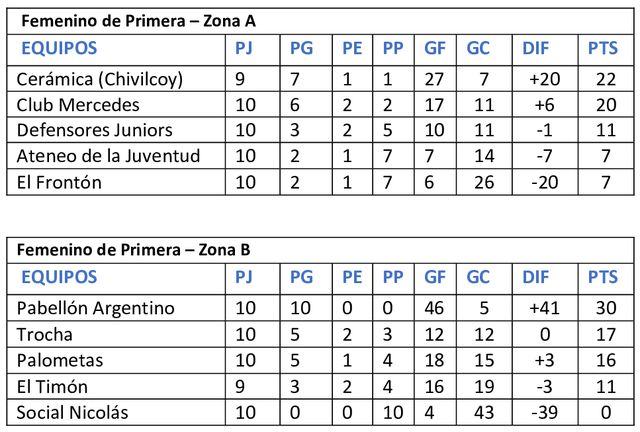
Task: Select Pabellón Argentino's 30 points cell
Action: tap(603, 308)
